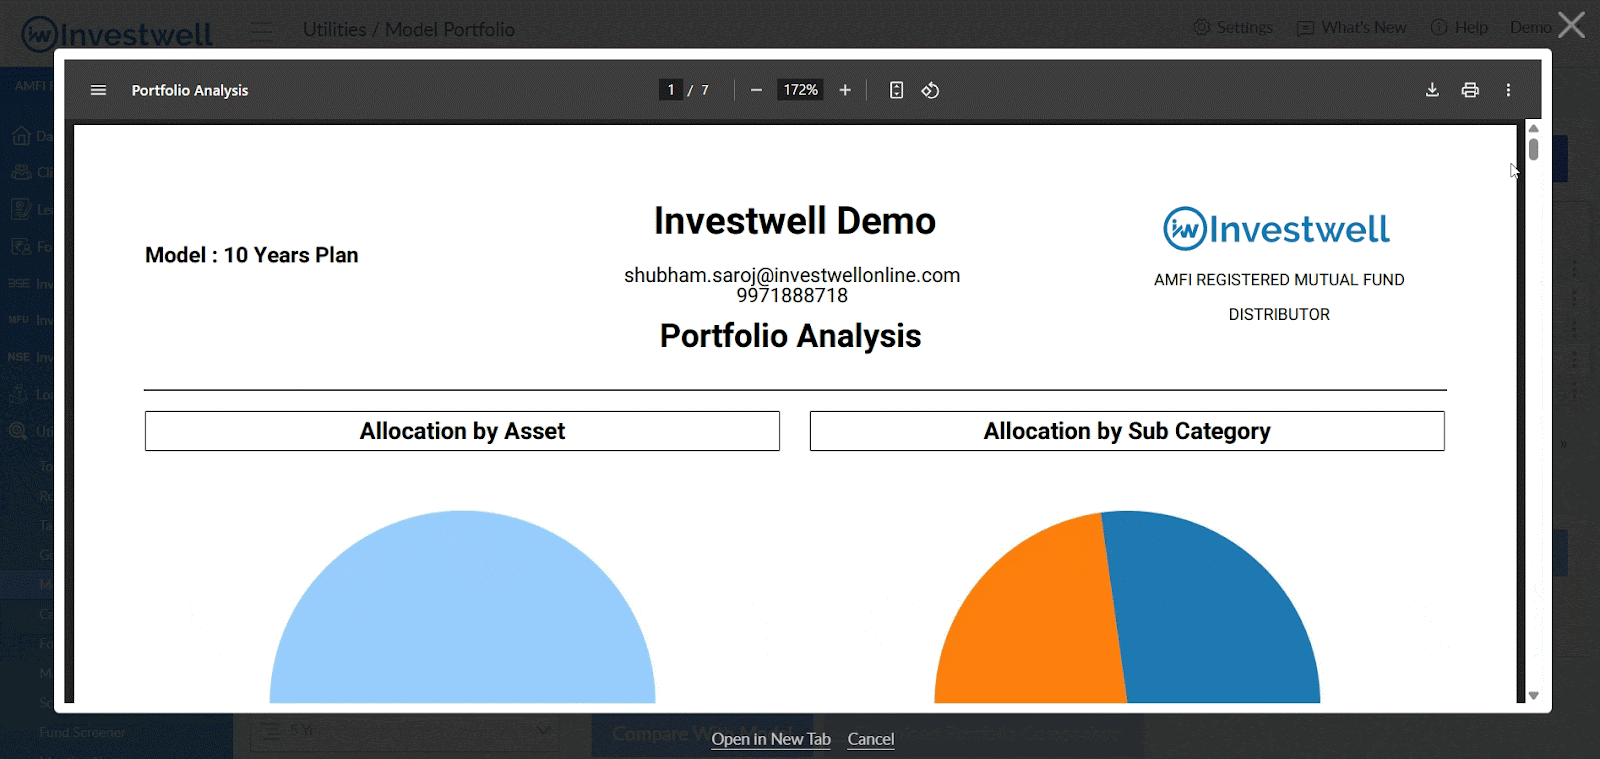
Task: Edit the current page number field
Action: click(x=671, y=90)
